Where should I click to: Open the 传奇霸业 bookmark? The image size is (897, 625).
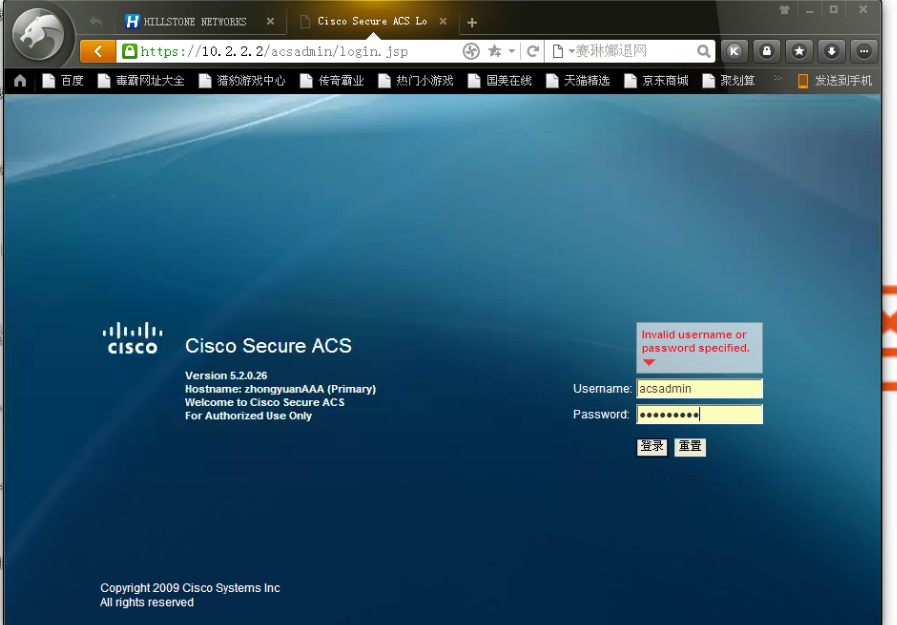(332, 81)
